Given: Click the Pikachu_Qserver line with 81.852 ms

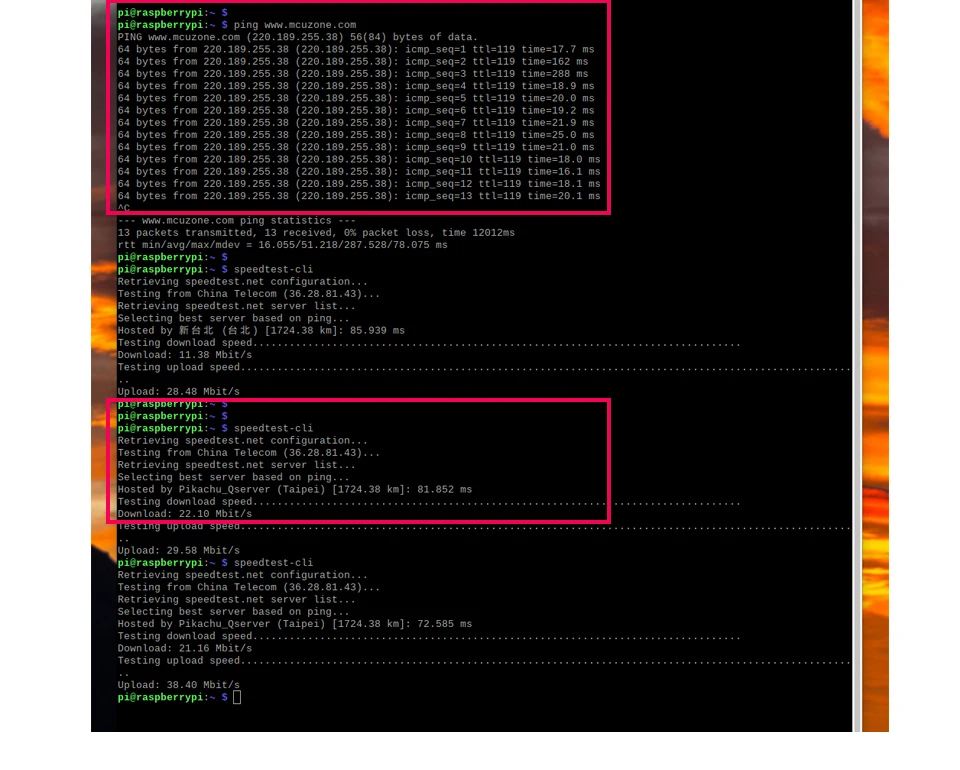Looking at the screenshot, I should coord(294,490).
